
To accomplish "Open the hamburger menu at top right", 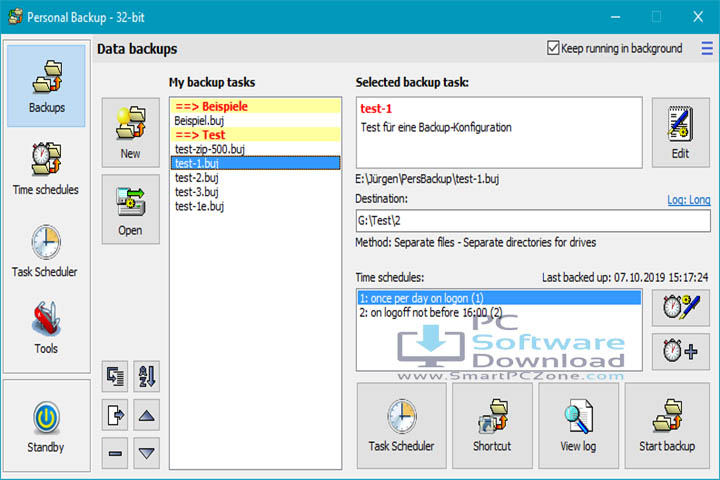I will 707,48.
